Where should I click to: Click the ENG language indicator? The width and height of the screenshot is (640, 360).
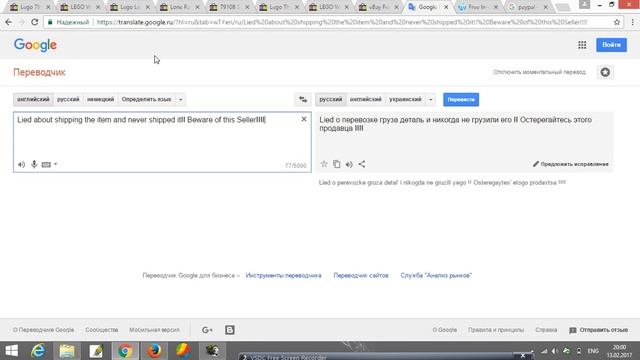[593, 351]
